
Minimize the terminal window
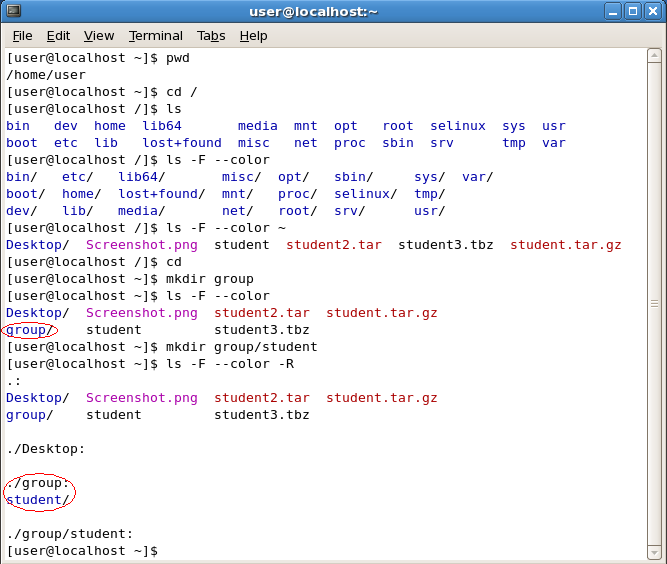[x=613, y=11]
